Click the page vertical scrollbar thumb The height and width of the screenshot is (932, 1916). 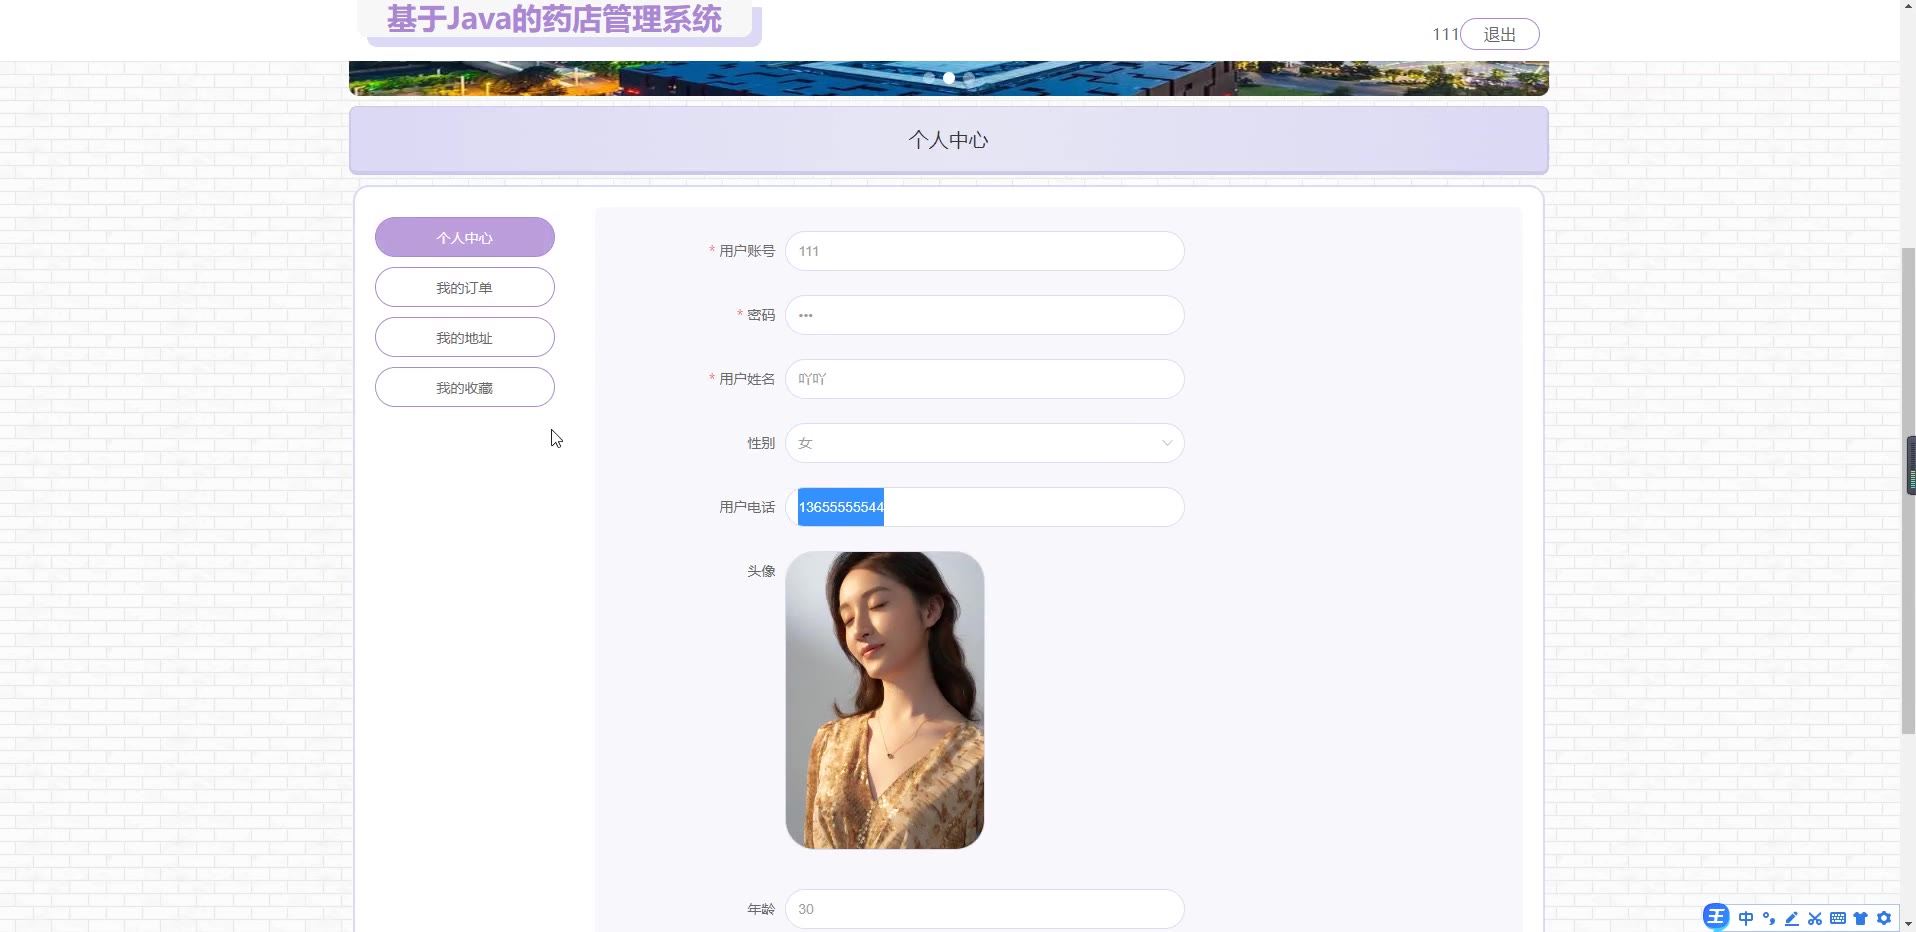pyautogui.click(x=1908, y=490)
